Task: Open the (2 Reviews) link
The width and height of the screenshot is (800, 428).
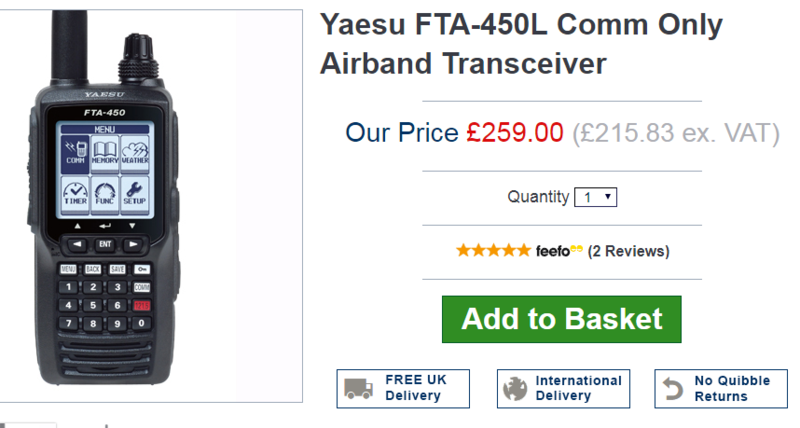Action: pyautogui.click(x=629, y=251)
